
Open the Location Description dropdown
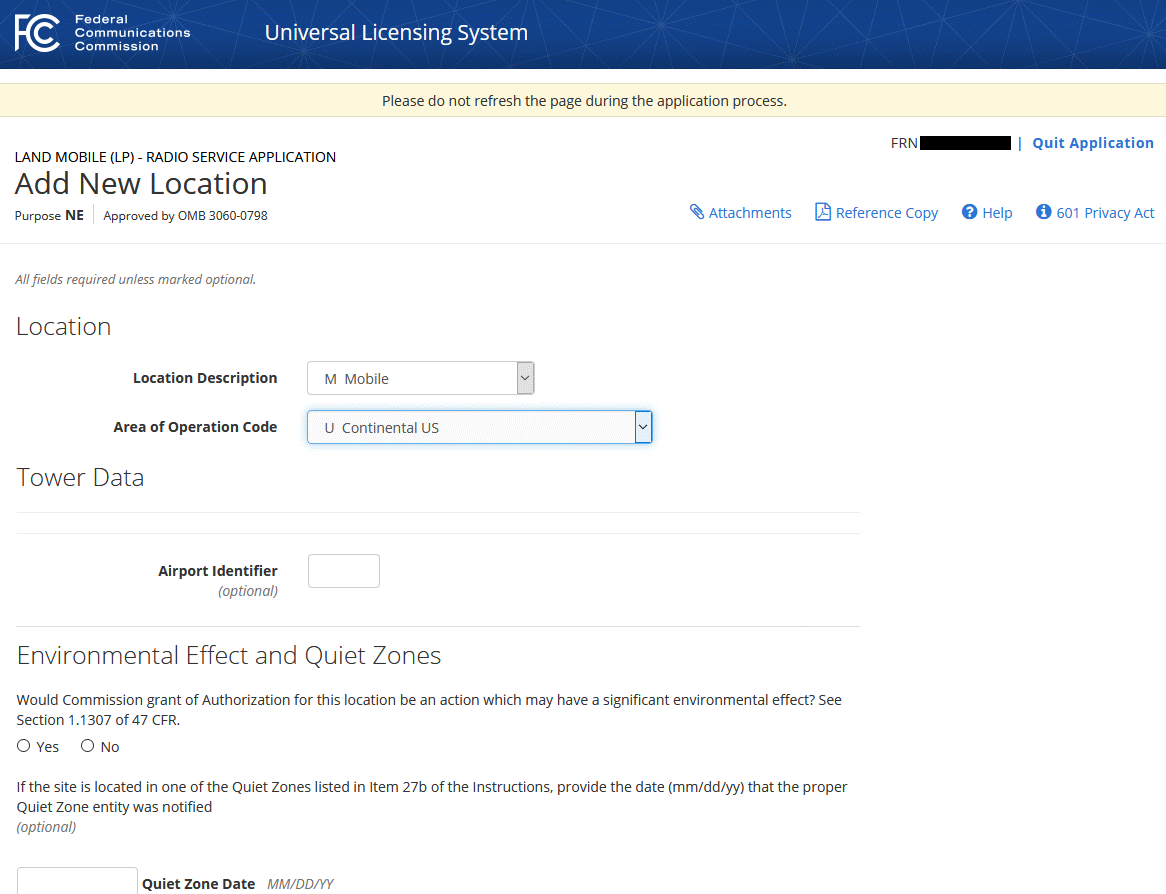point(420,378)
